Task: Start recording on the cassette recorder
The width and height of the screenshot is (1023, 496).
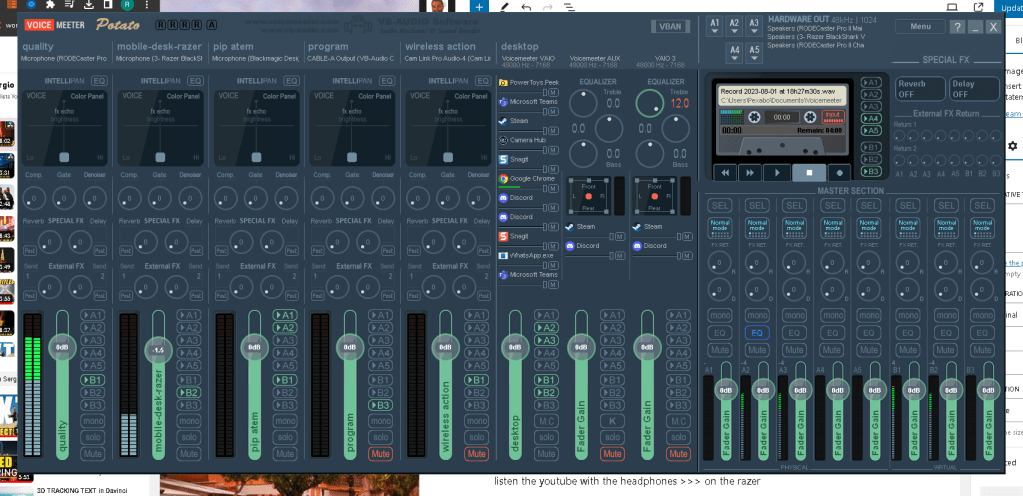Action: coord(840,173)
